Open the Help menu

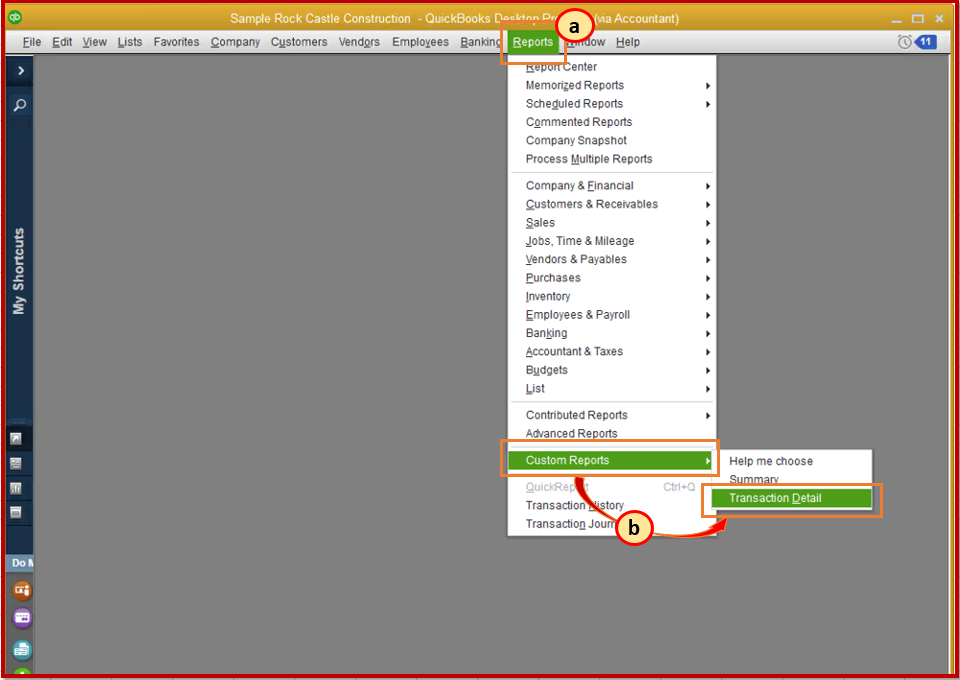[x=628, y=42]
